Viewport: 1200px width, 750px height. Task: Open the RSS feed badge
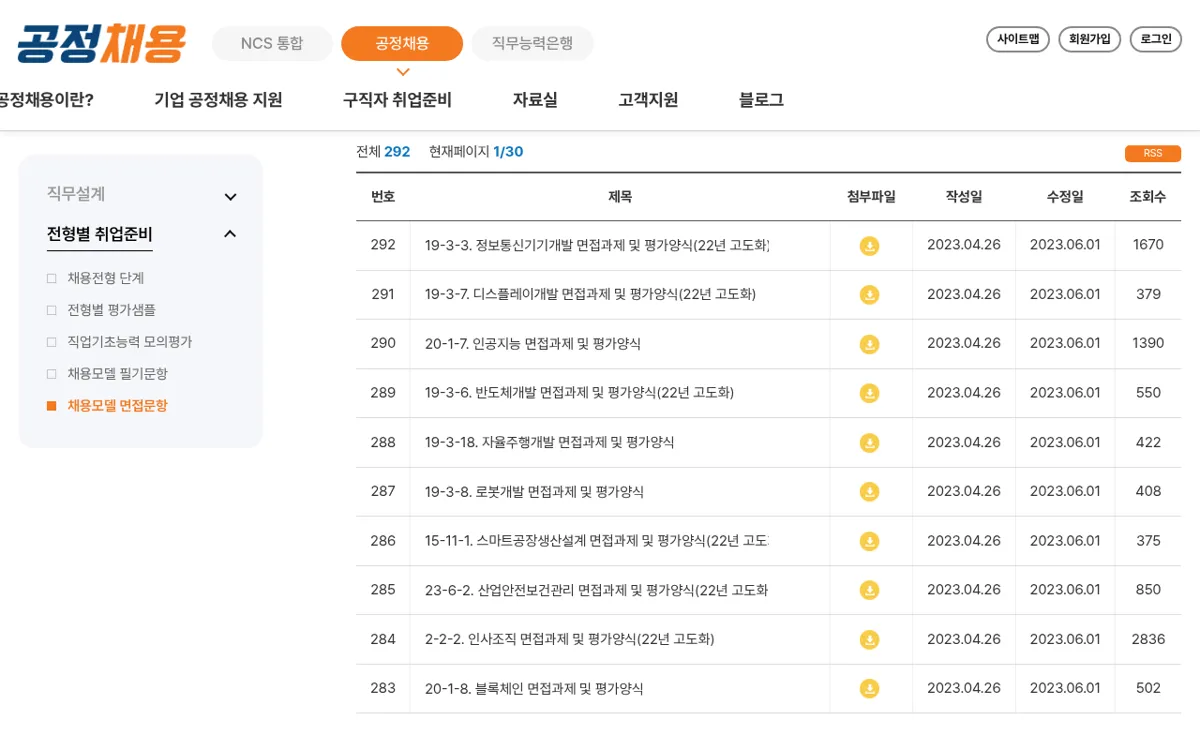1153,153
